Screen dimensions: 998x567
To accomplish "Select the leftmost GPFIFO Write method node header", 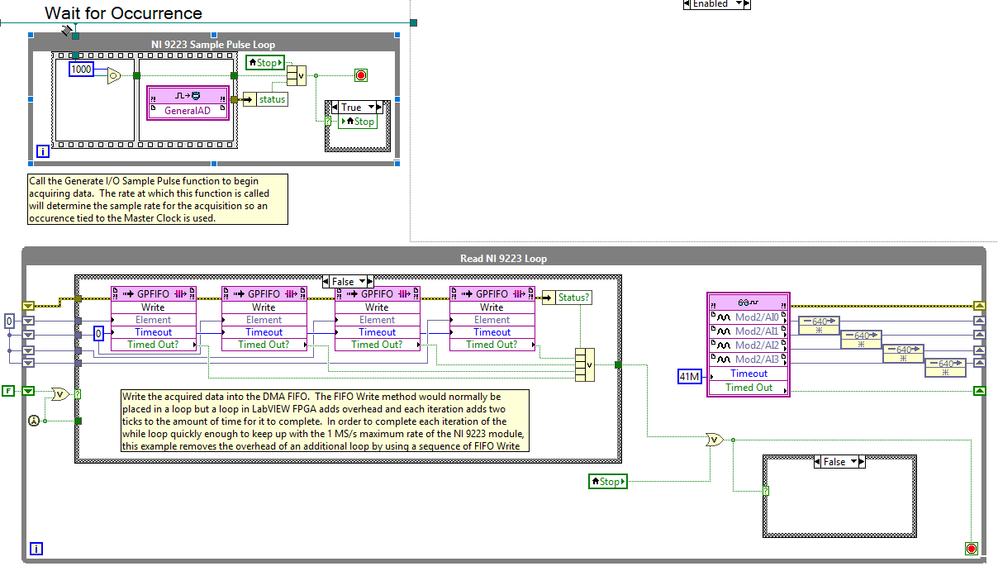I will tap(153, 293).
